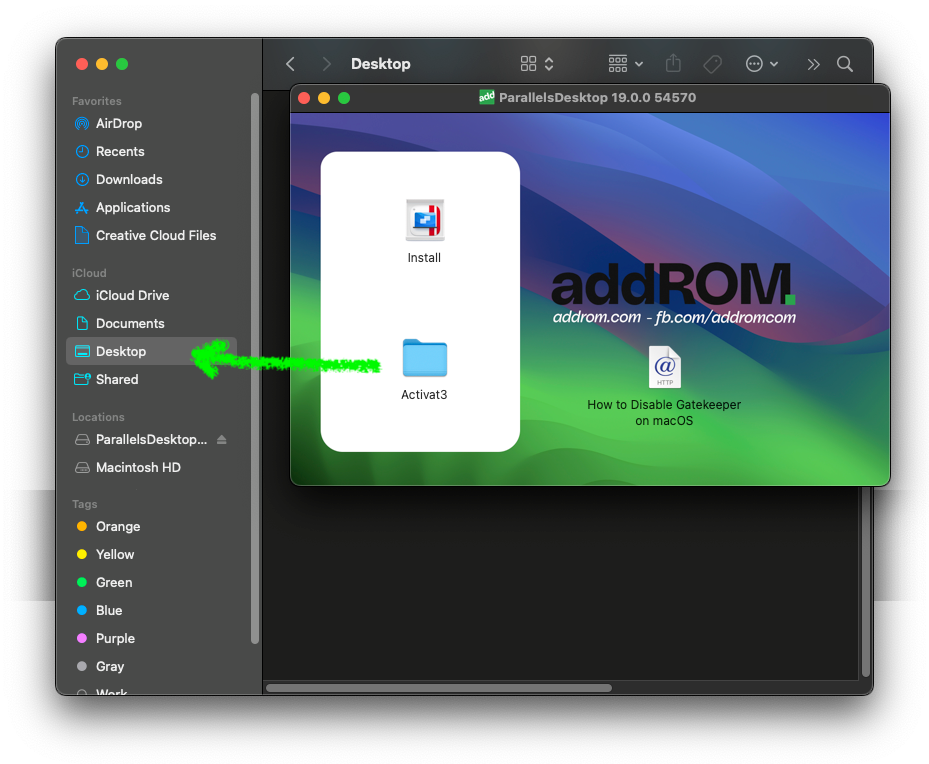Select the Purple tag dot
This screenshot has height=764, width=929.
coord(82,638)
